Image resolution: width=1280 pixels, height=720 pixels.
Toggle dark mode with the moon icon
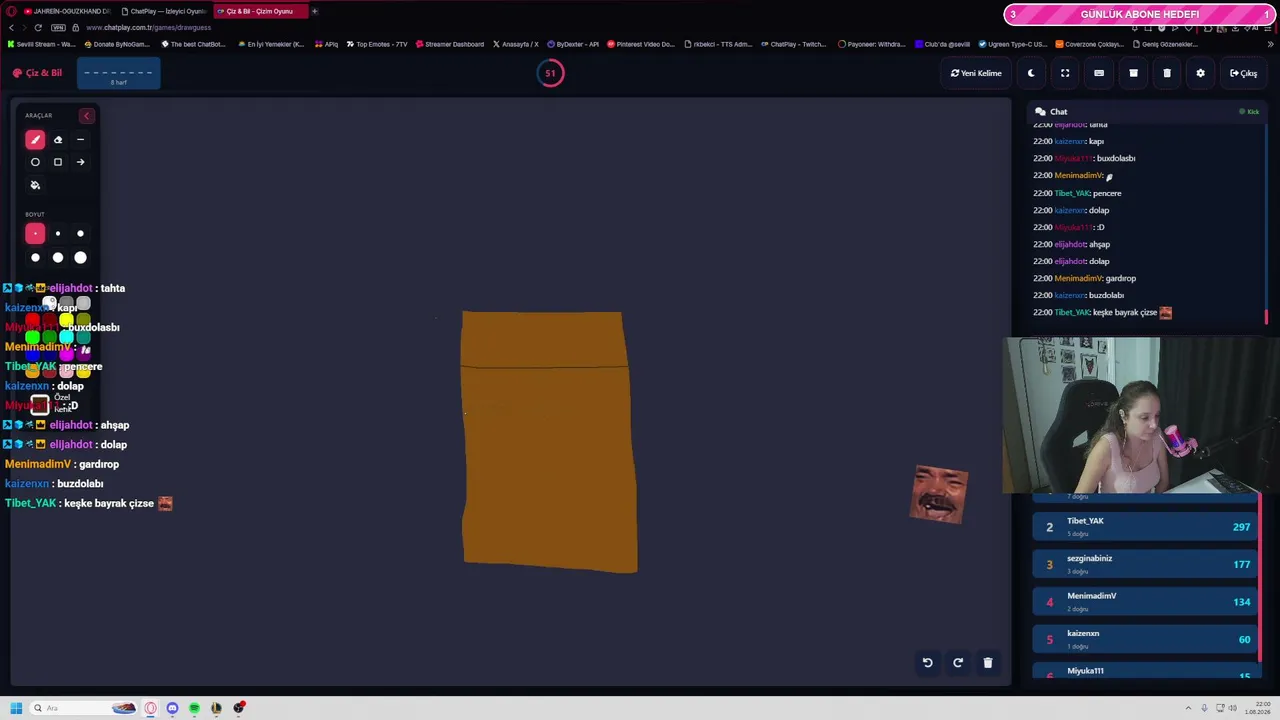pyautogui.click(x=1031, y=73)
